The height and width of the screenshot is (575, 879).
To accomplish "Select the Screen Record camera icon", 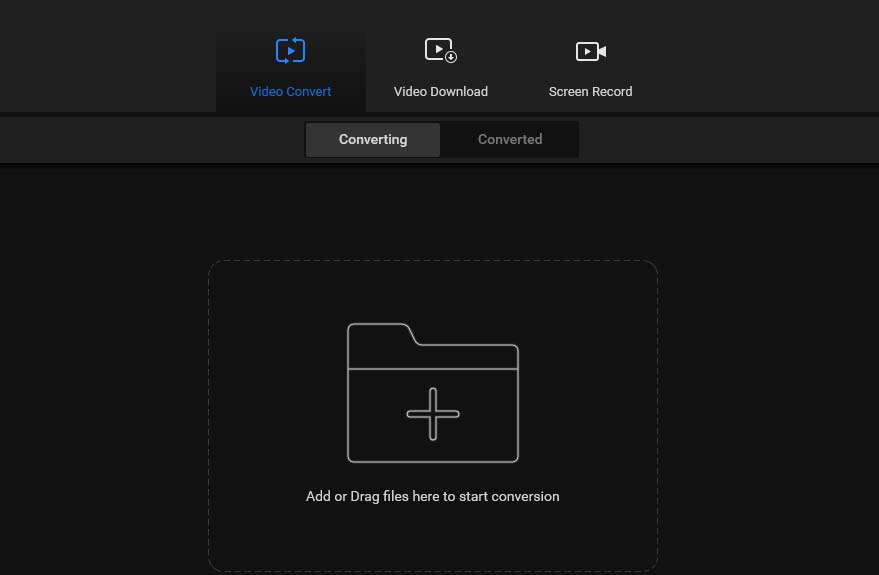I will click(590, 51).
